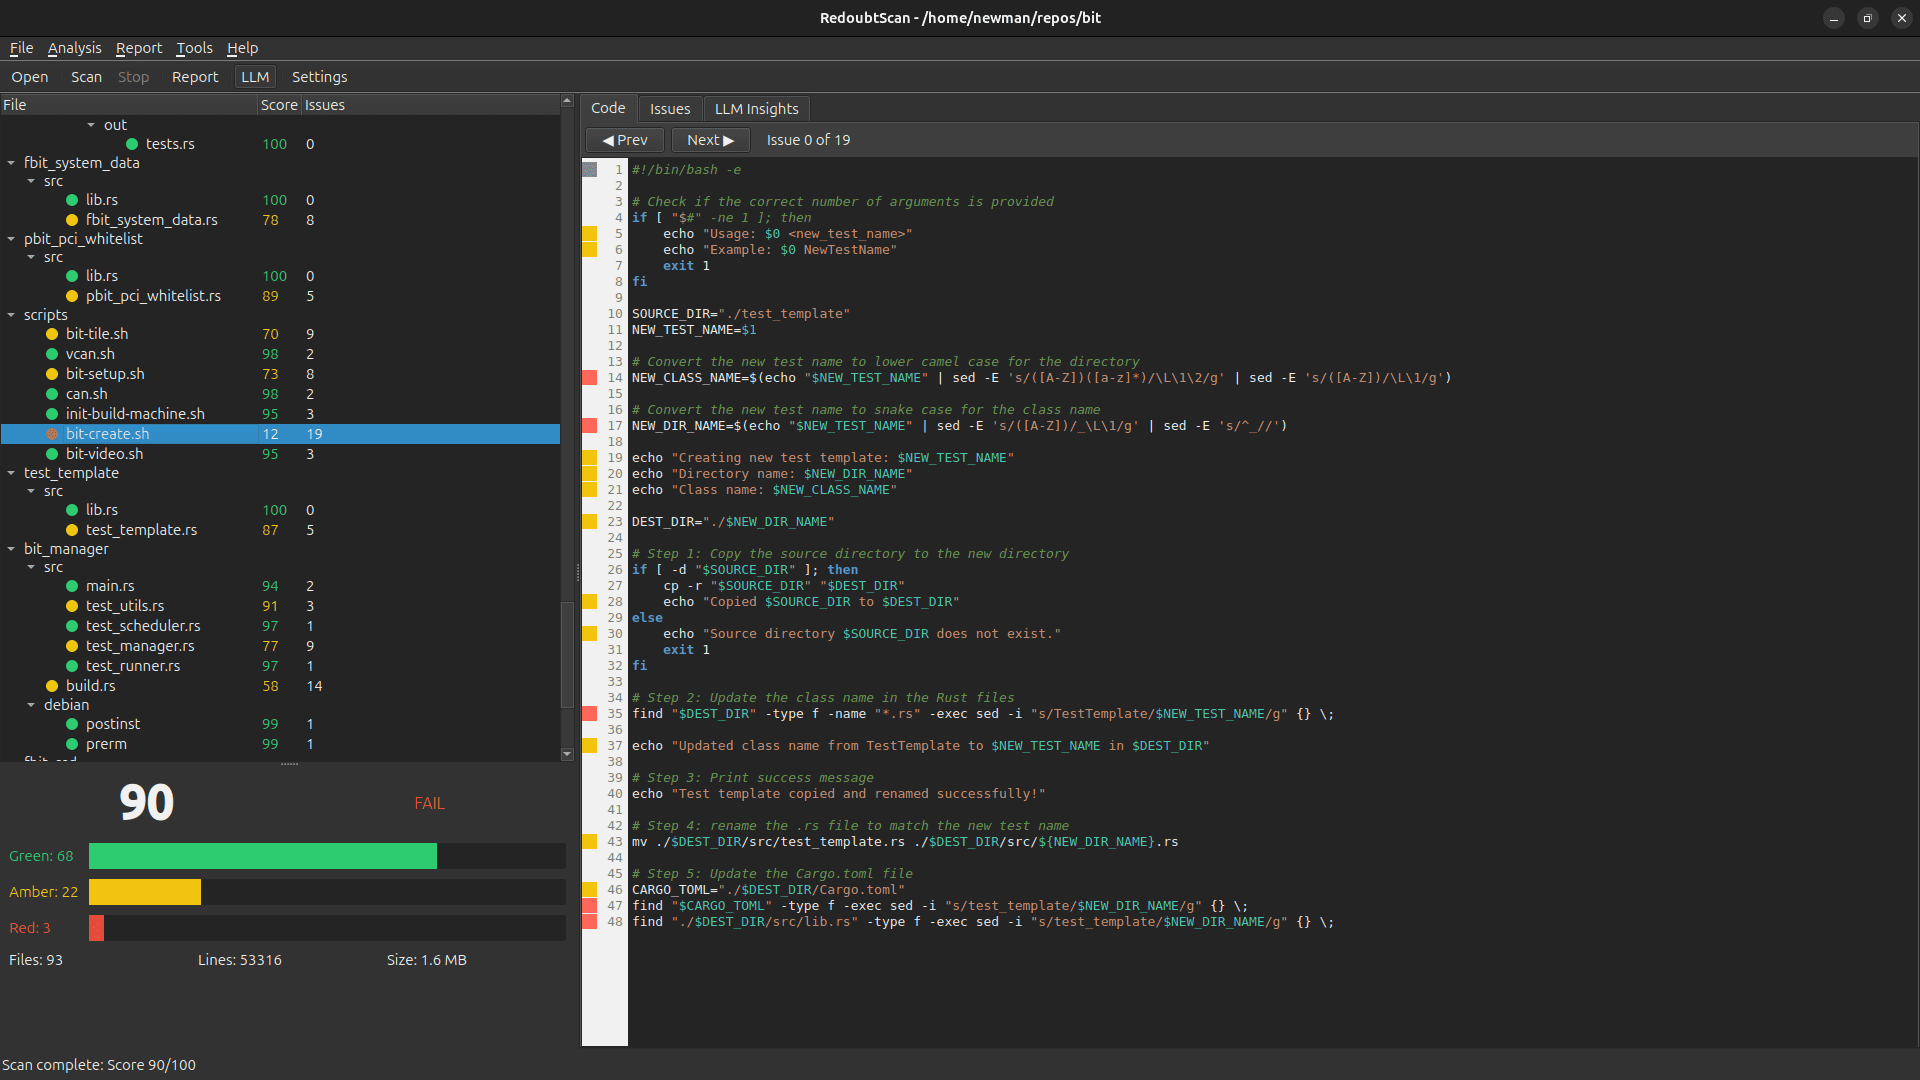The height and width of the screenshot is (1080, 1920).
Task: Click red issue marker on line 14
Action: point(590,378)
